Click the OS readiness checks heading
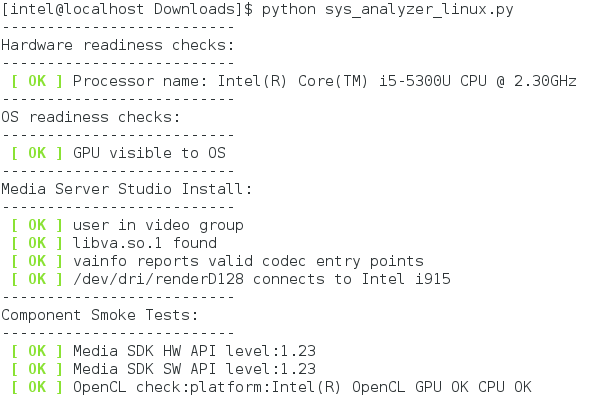Screen dimensions: 591x398 90,117
